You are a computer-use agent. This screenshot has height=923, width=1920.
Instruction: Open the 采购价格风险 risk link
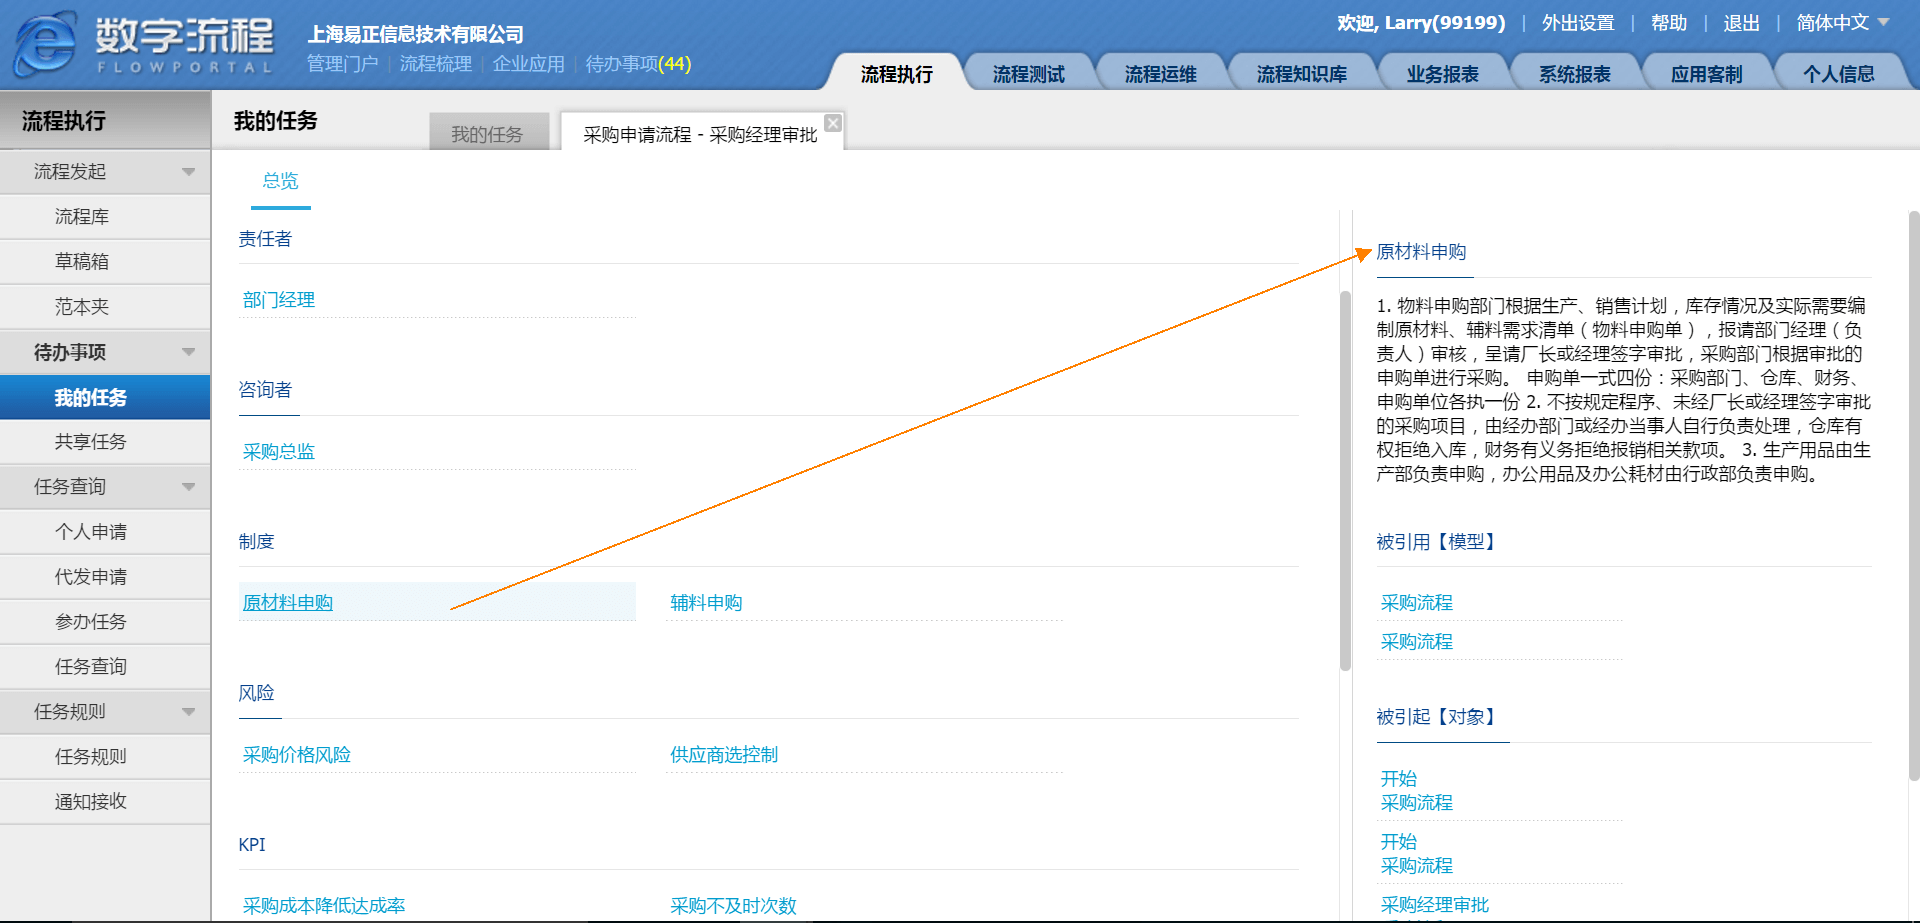(297, 755)
